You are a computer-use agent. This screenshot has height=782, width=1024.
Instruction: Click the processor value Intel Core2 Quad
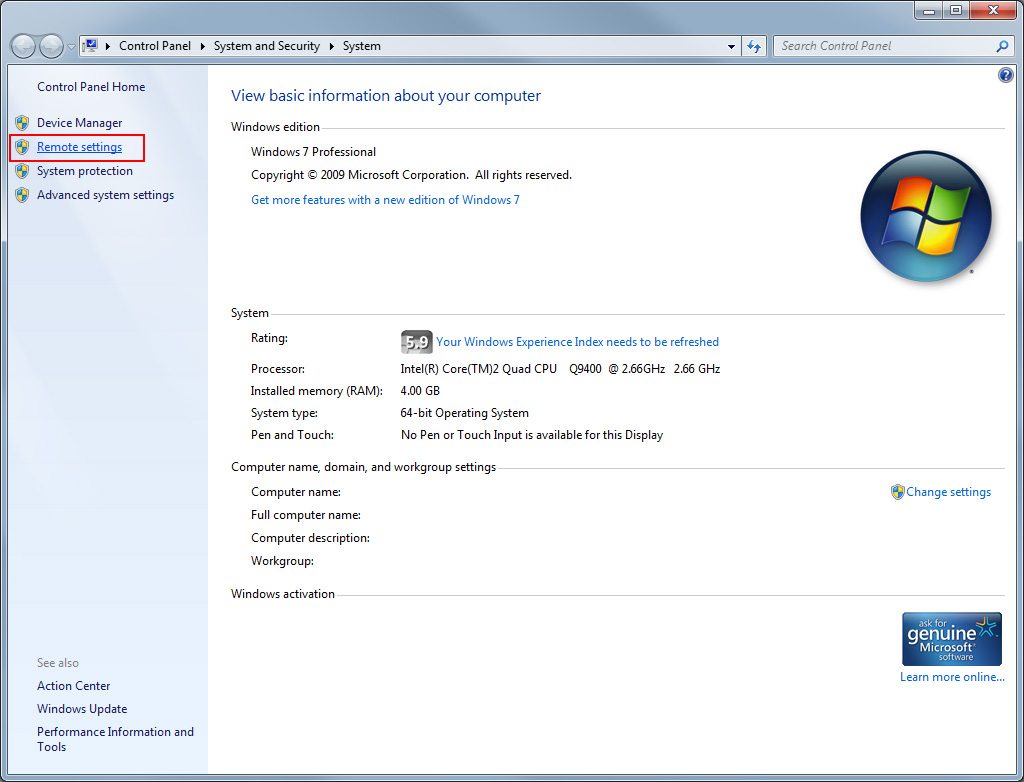click(560, 369)
